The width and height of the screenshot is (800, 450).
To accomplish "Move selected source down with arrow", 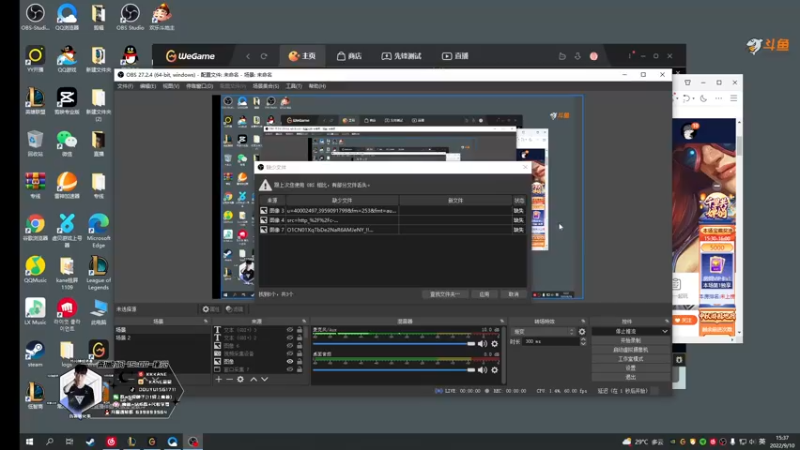I will point(264,379).
